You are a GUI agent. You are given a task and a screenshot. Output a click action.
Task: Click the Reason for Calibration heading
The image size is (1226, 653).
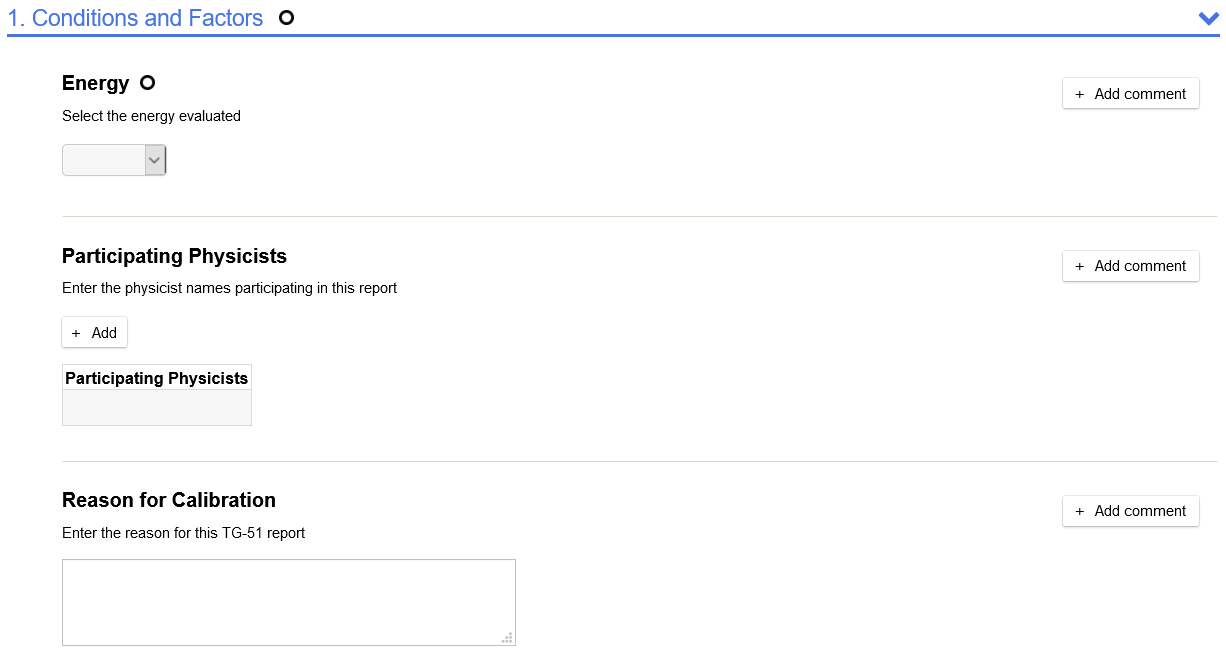[168, 500]
